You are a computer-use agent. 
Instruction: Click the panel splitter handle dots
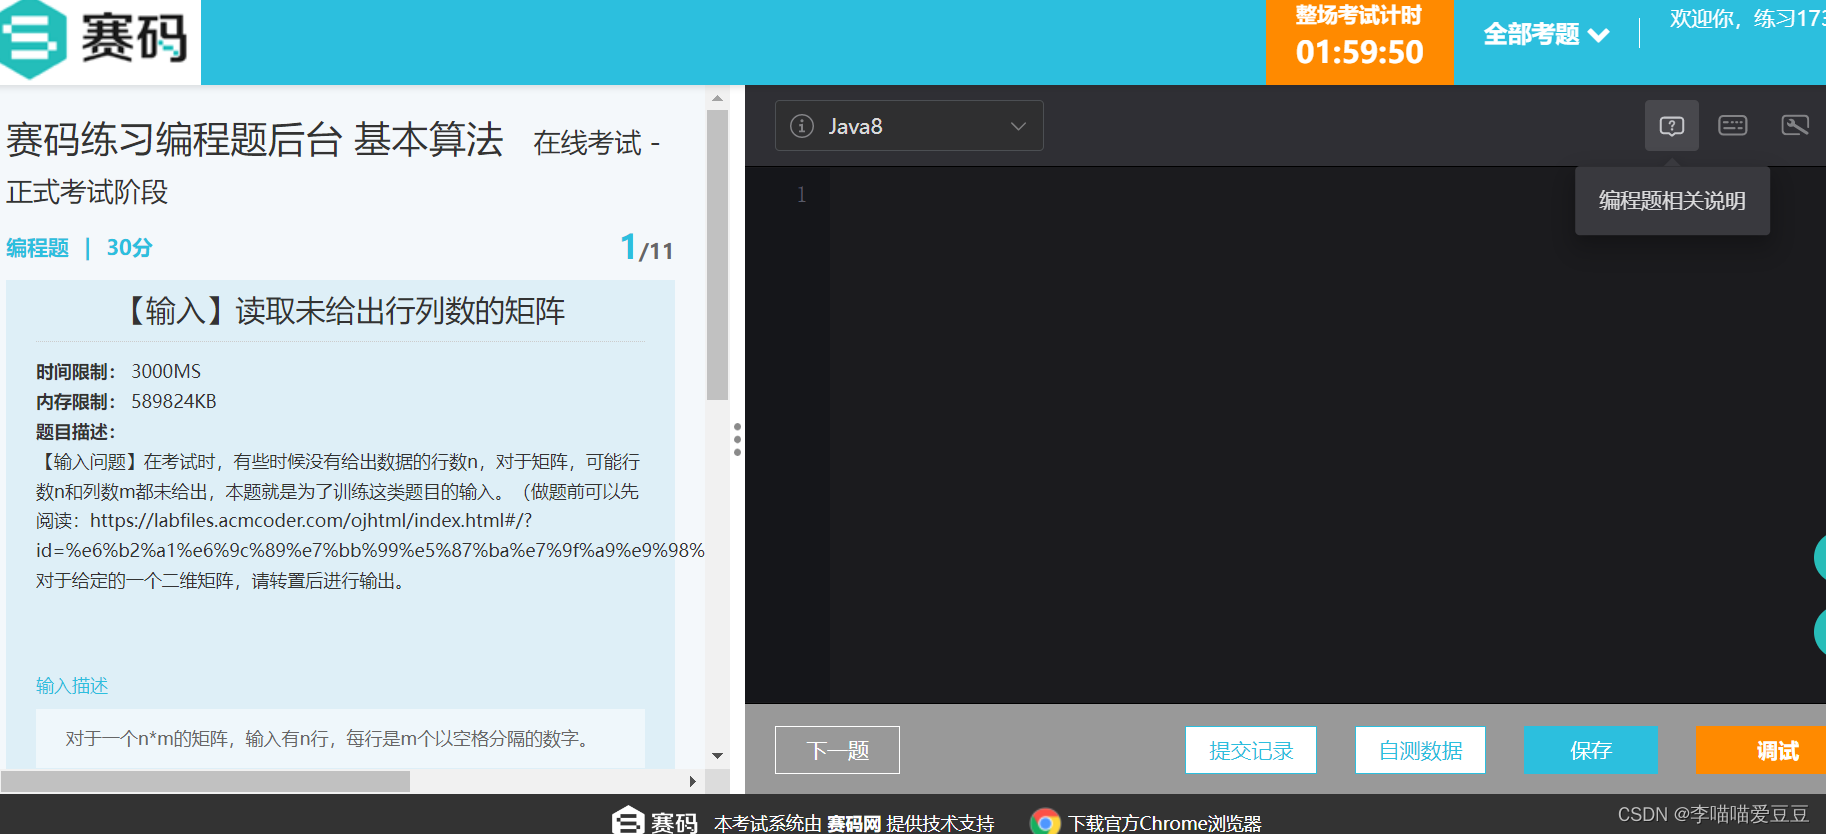[x=737, y=439]
